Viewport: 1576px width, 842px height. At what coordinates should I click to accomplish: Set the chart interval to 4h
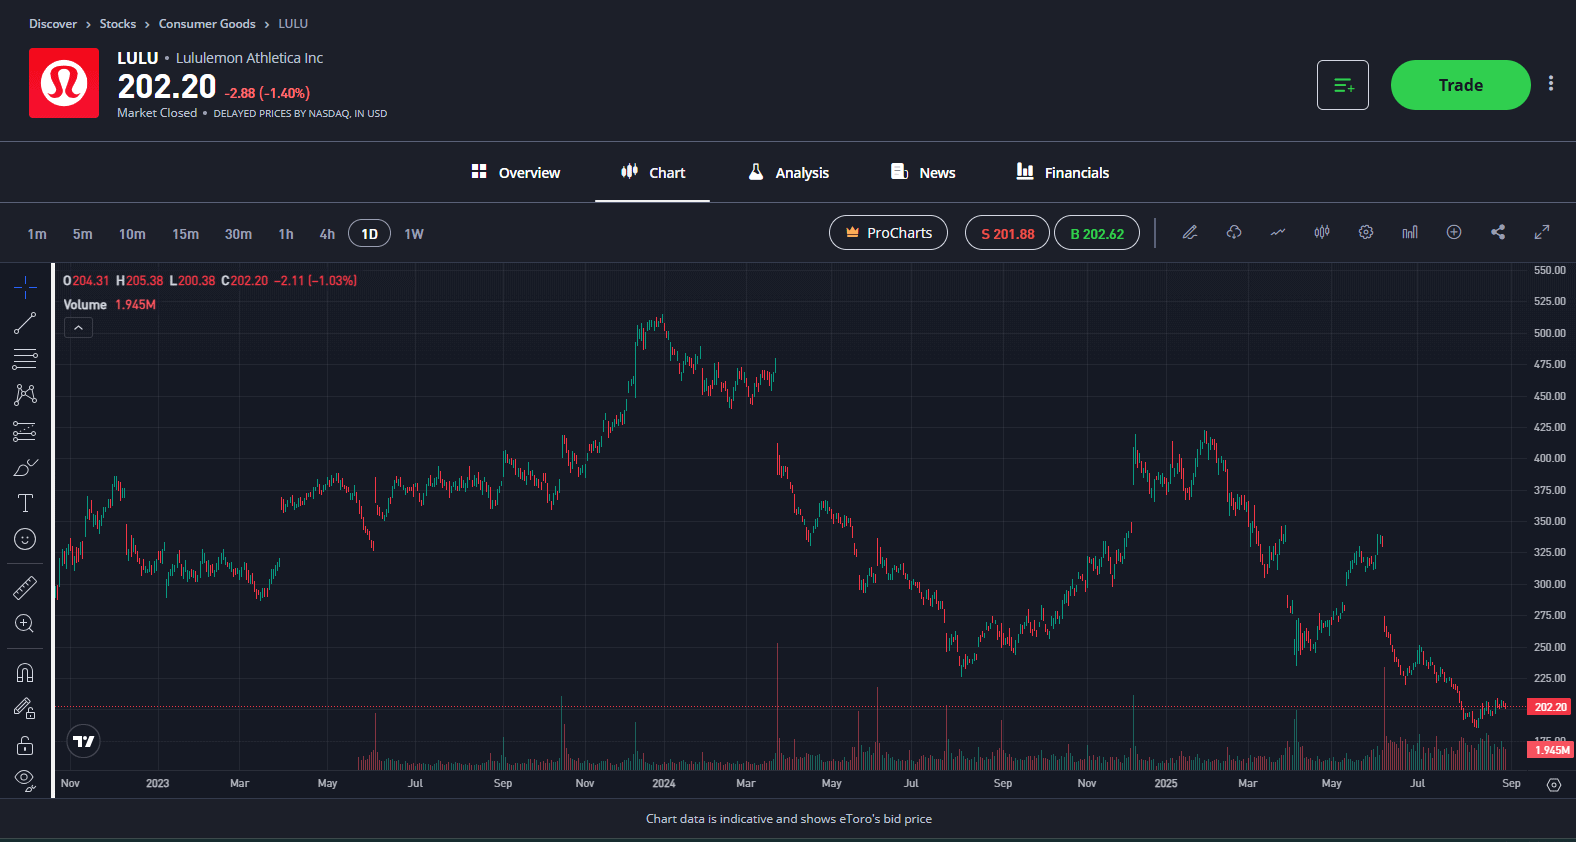327,234
